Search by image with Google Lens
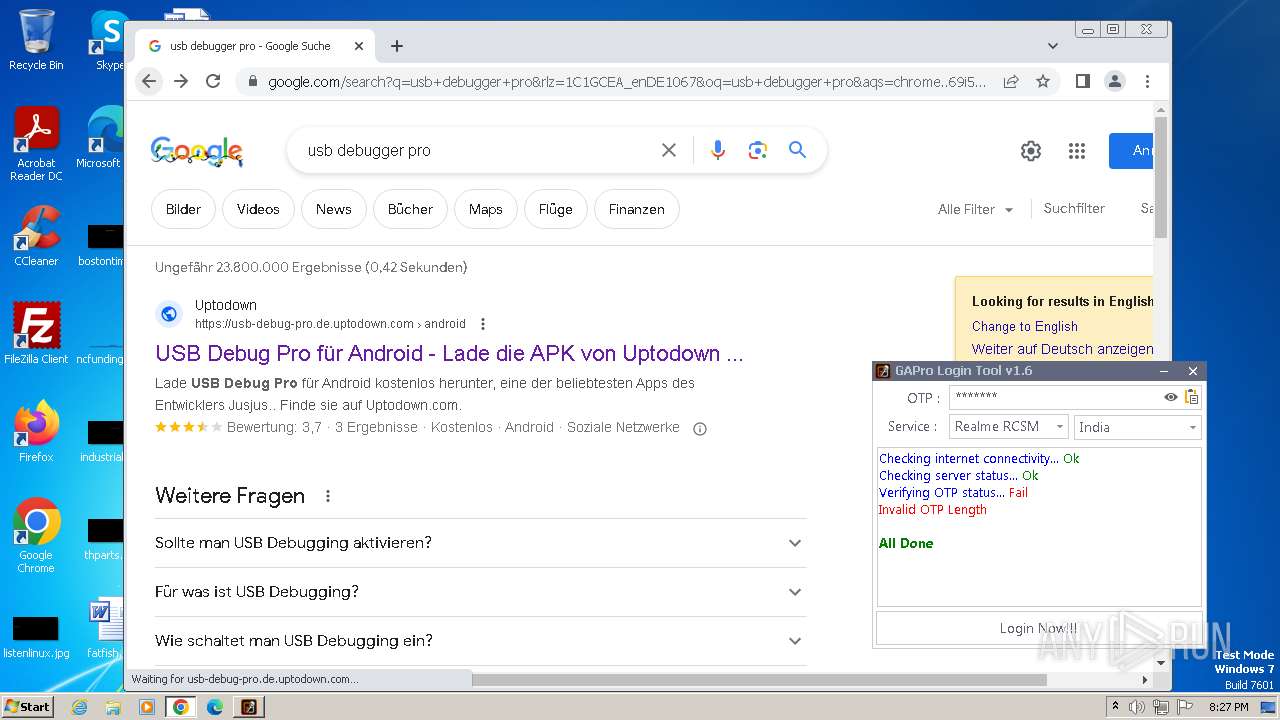Image resolution: width=1280 pixels, height=720 pixels. click(757, 150)
